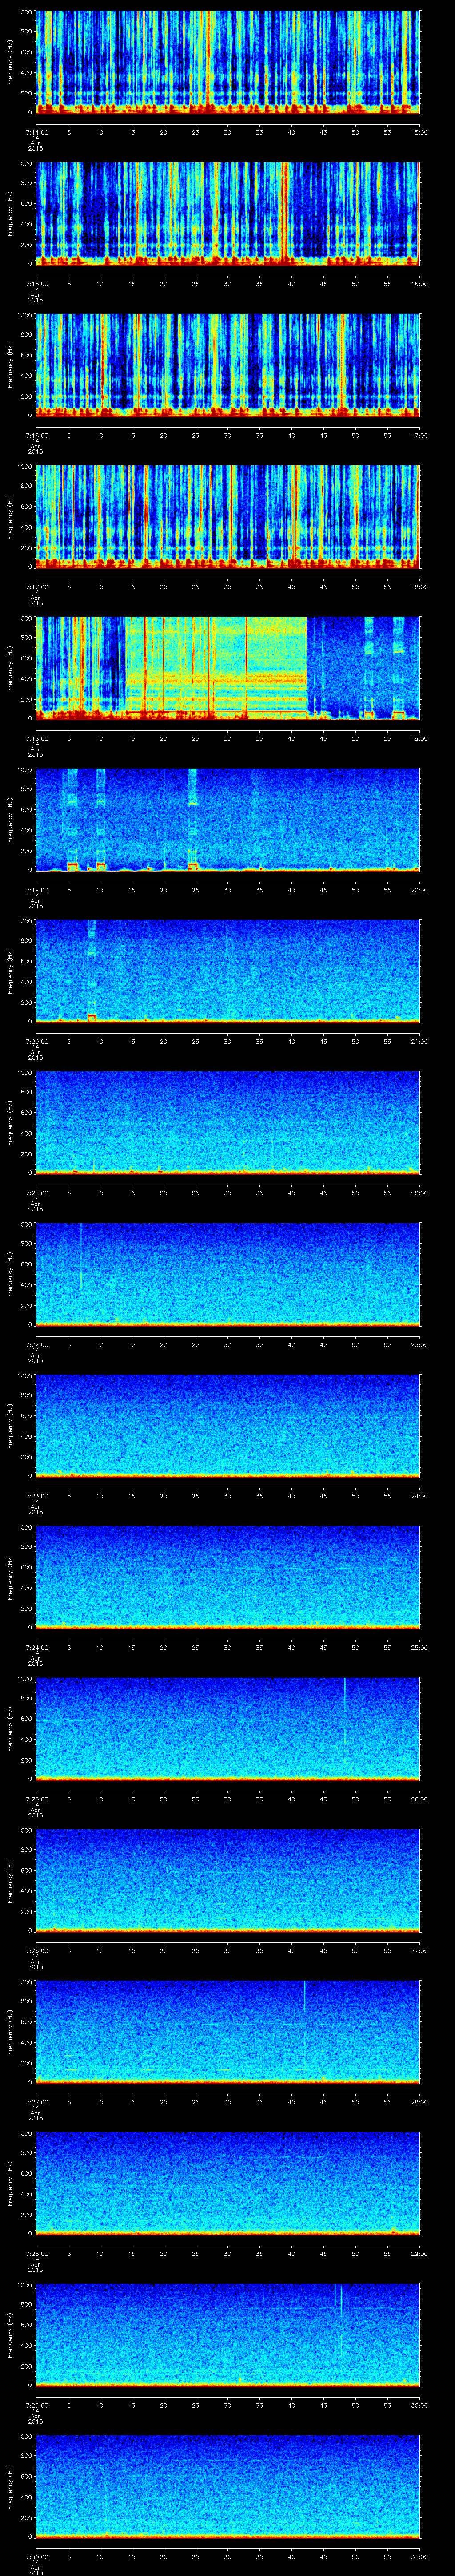Click the '26:00' end-time label
Screen dimensions: 455x2576
pos(419,1798)
